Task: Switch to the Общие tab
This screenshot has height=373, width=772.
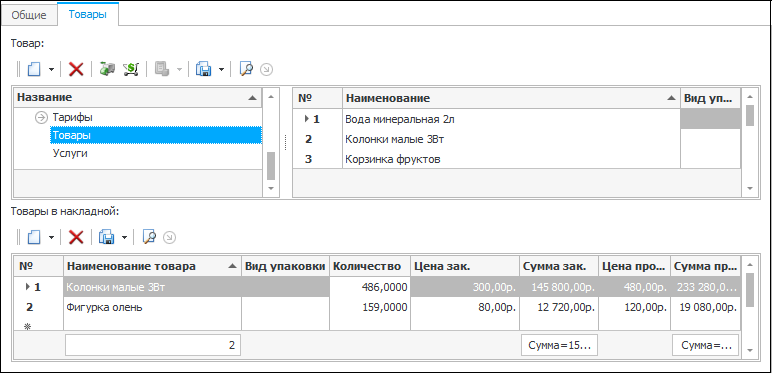Action: [29, 15]
